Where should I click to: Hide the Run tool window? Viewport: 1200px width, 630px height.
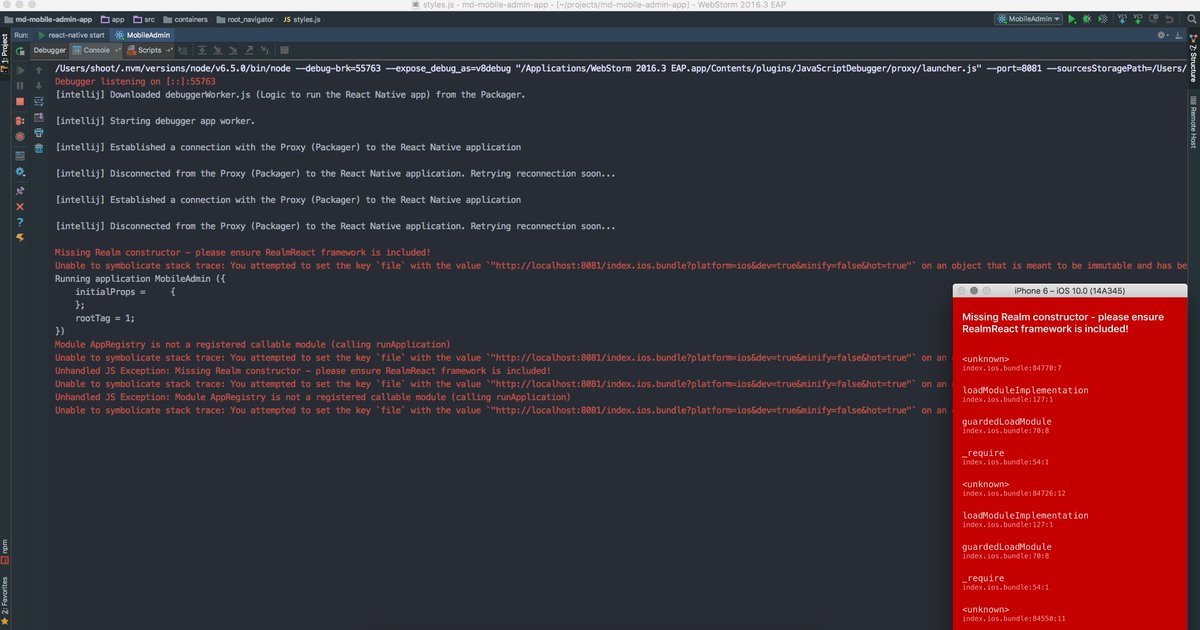pos(1177,35)
